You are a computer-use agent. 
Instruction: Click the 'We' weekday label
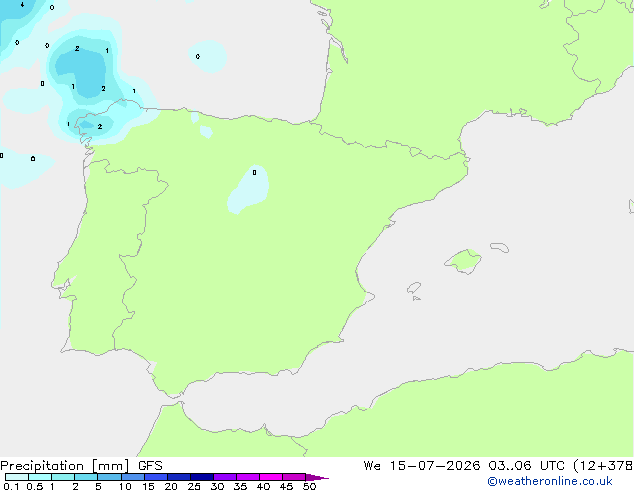(372, 466)
